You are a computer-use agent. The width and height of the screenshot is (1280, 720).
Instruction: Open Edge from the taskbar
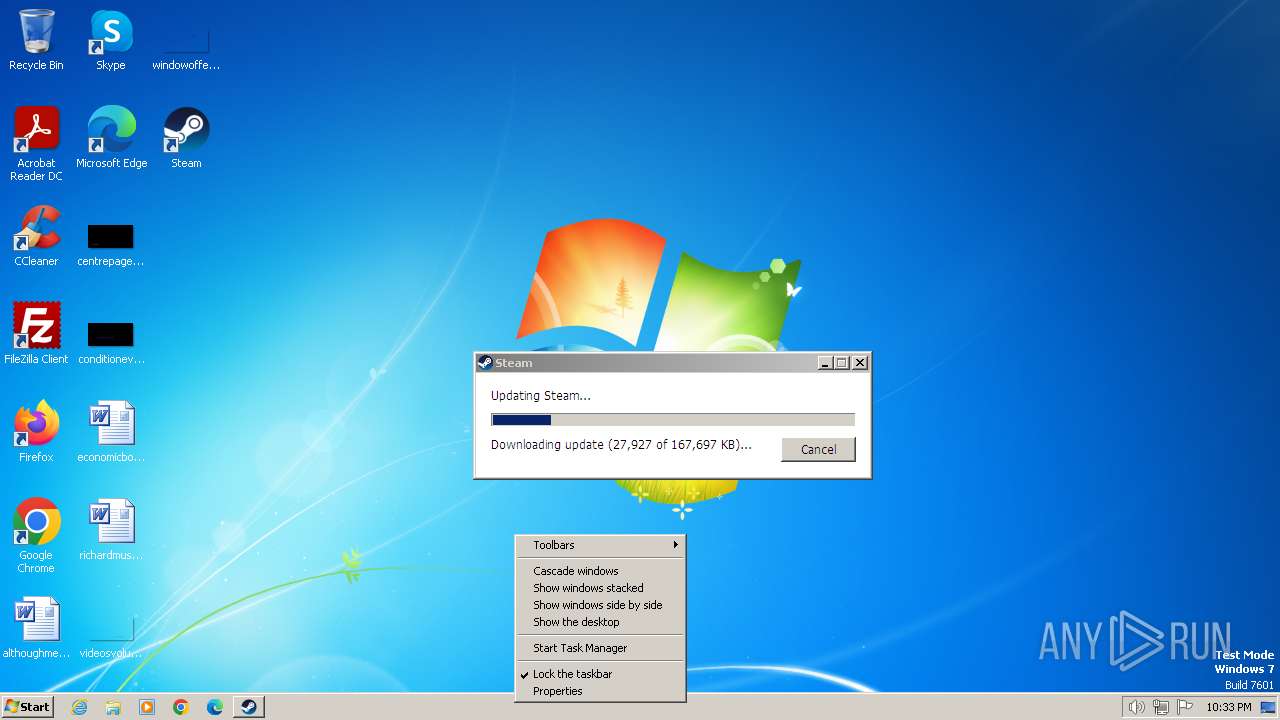tap(215, 707)
